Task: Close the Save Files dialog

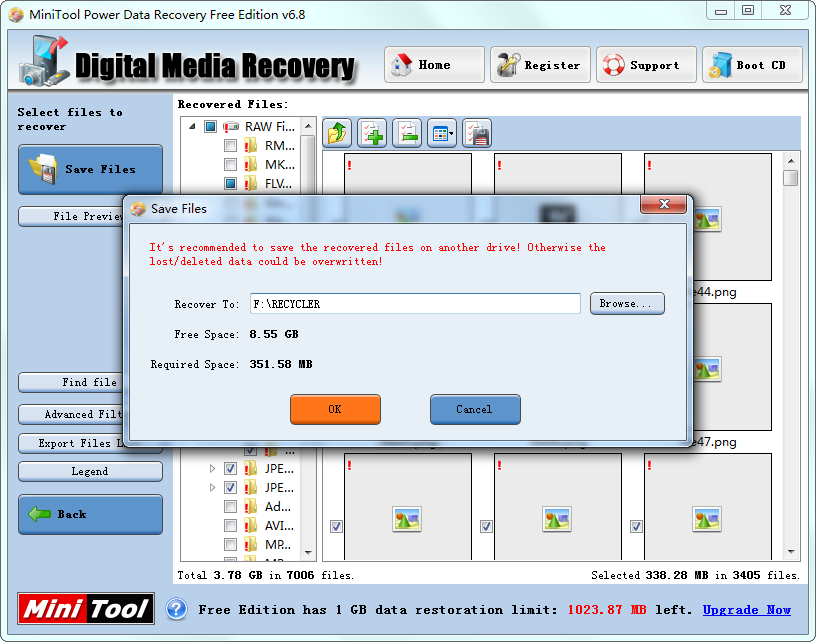Action: coord(664,204)
